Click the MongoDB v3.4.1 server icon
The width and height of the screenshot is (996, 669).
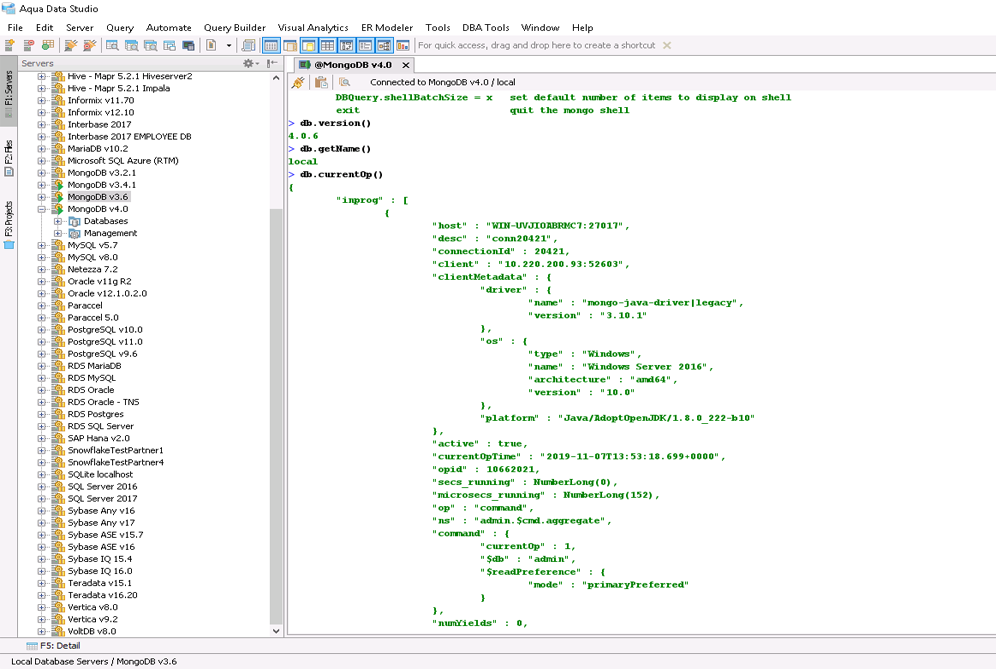click(x=58, y=185)
